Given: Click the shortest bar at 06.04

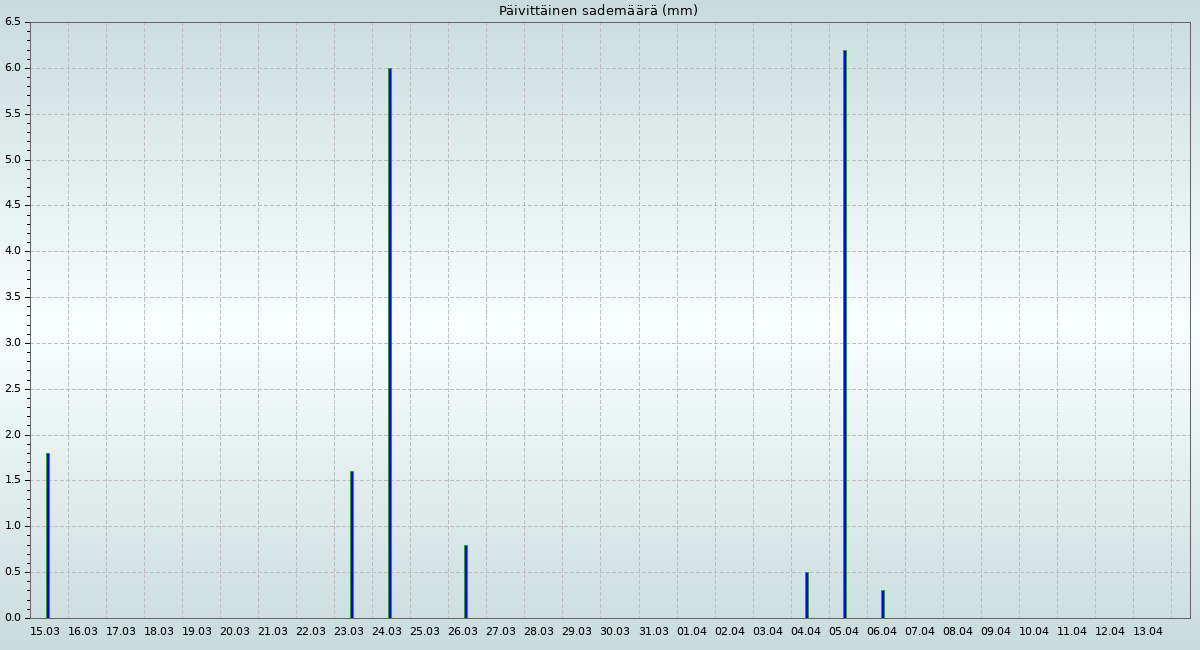Looking at the screenshot, I should tap(883, 604).
